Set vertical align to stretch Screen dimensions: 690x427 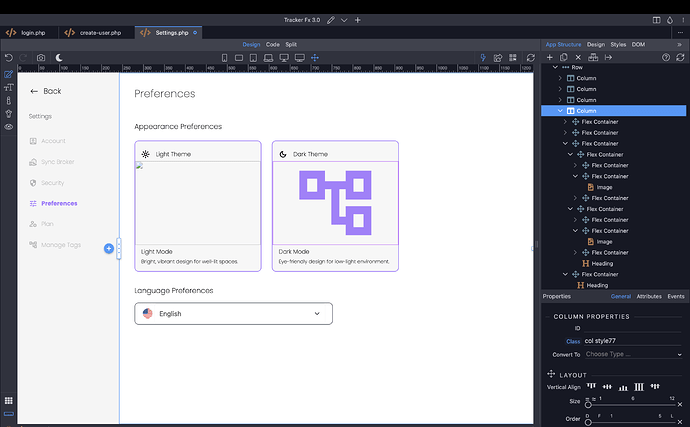coord(639,387)
